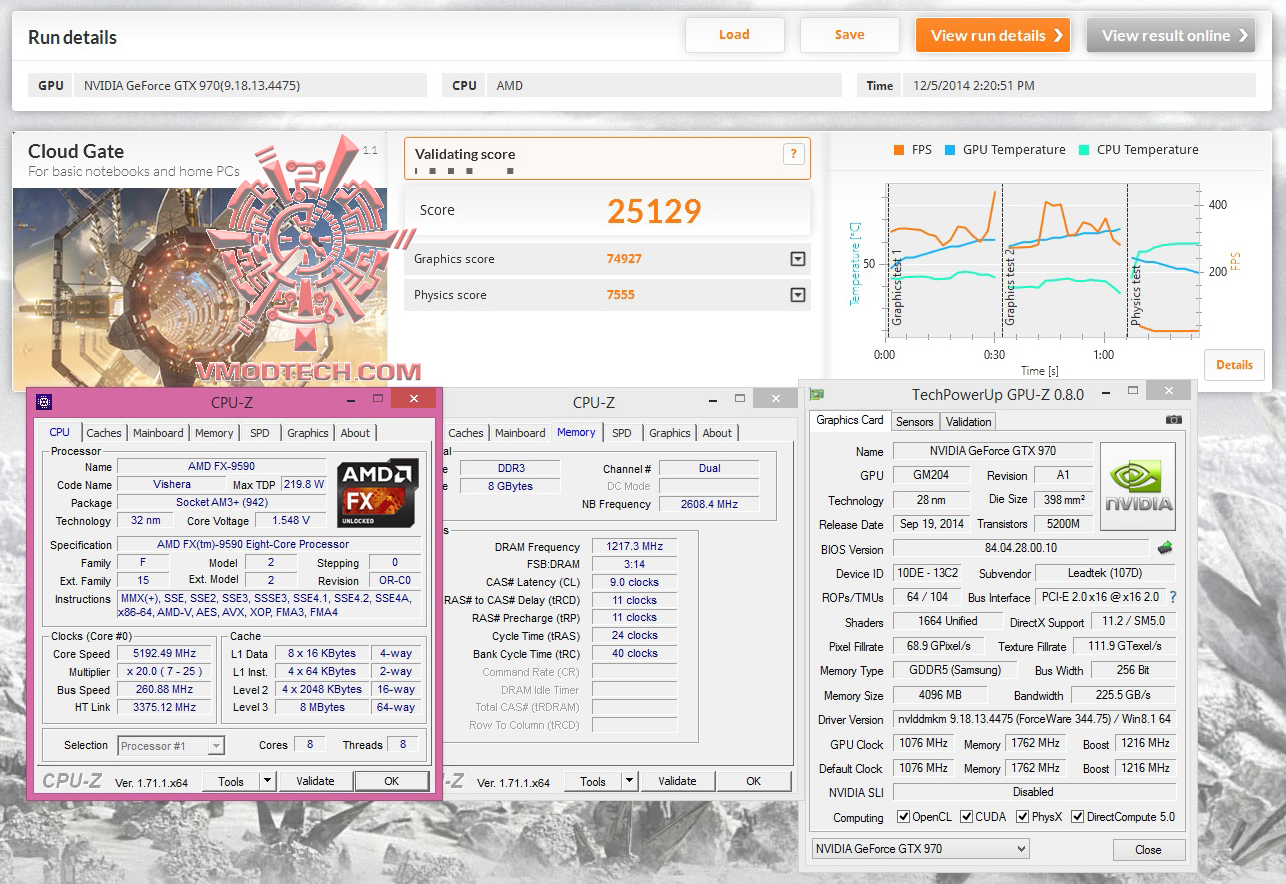Click the Release Date value Sep 19, 2014

pos(932,524)
